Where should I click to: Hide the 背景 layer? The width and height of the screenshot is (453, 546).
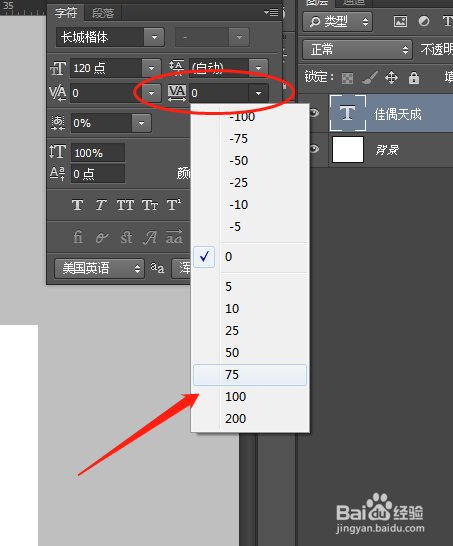click(x=314, y=149)
